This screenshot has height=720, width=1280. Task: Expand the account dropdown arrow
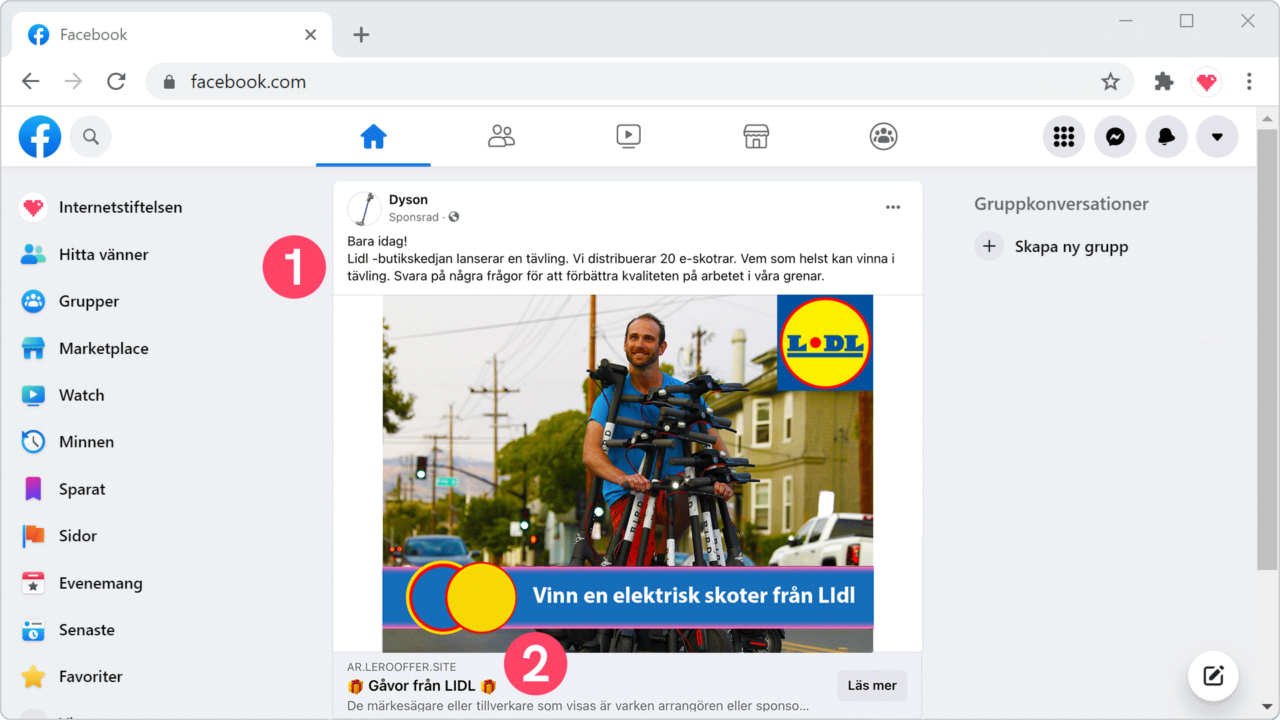1217,137
